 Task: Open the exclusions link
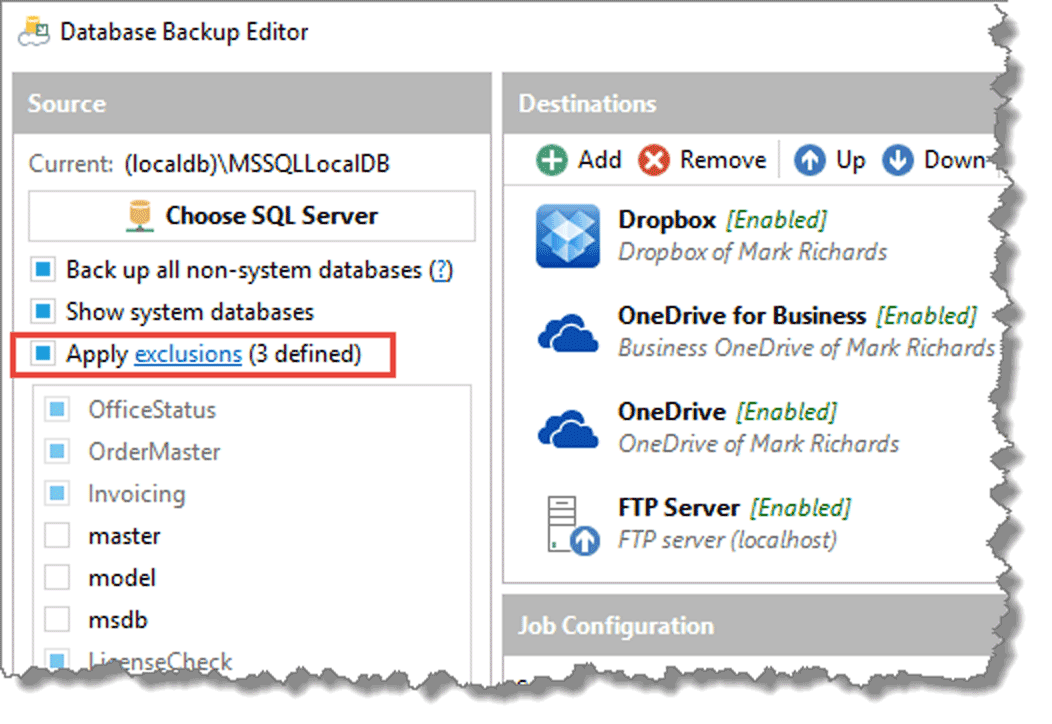point(188,354)
